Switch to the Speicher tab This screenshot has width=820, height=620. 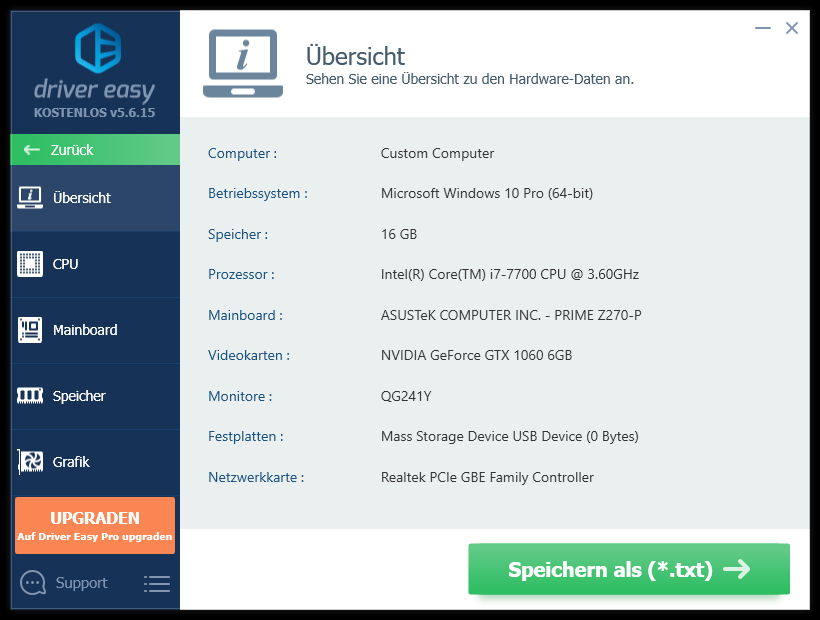pyautogui.click(x=95, y=396)
